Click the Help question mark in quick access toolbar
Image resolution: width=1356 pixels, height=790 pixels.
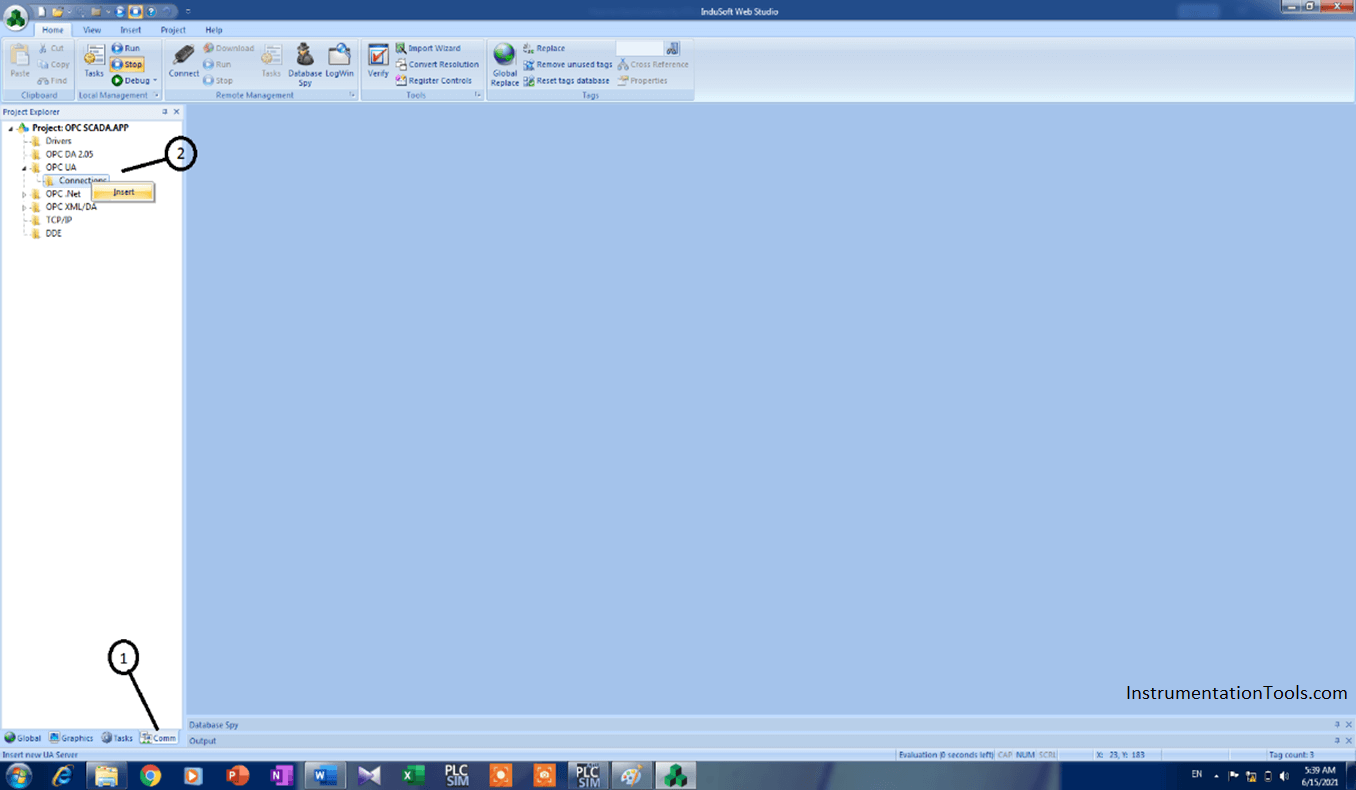pyautogui.click(x=150, y=11)
